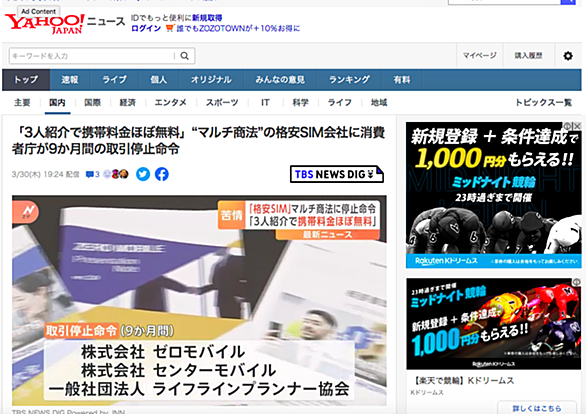
Task: Click the 新規取得 ID link
Action: click(x=207, y=18)
